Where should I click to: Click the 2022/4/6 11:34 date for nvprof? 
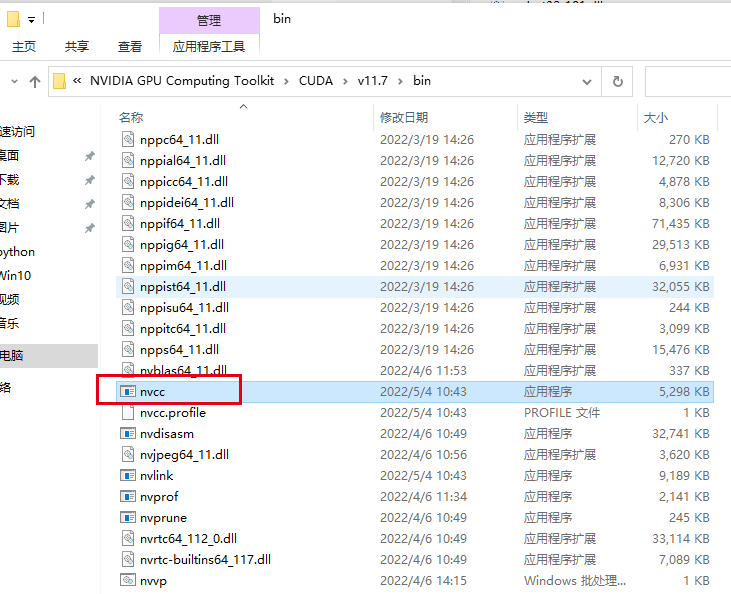(423, 497)
